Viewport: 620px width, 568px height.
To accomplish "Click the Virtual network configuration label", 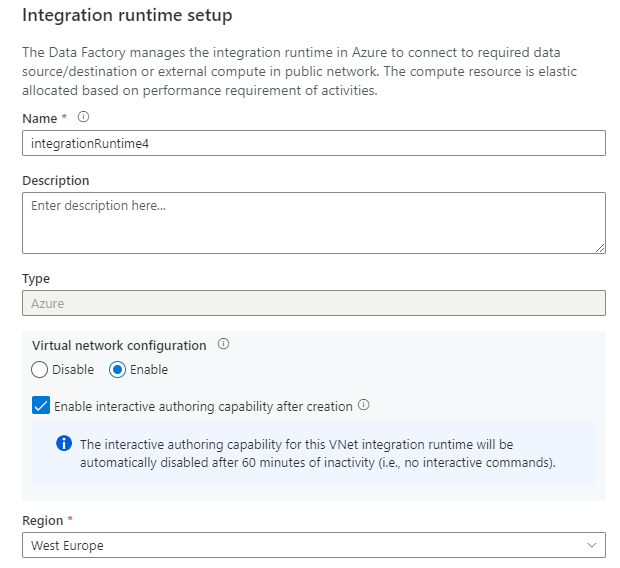I will click(119, 345).
